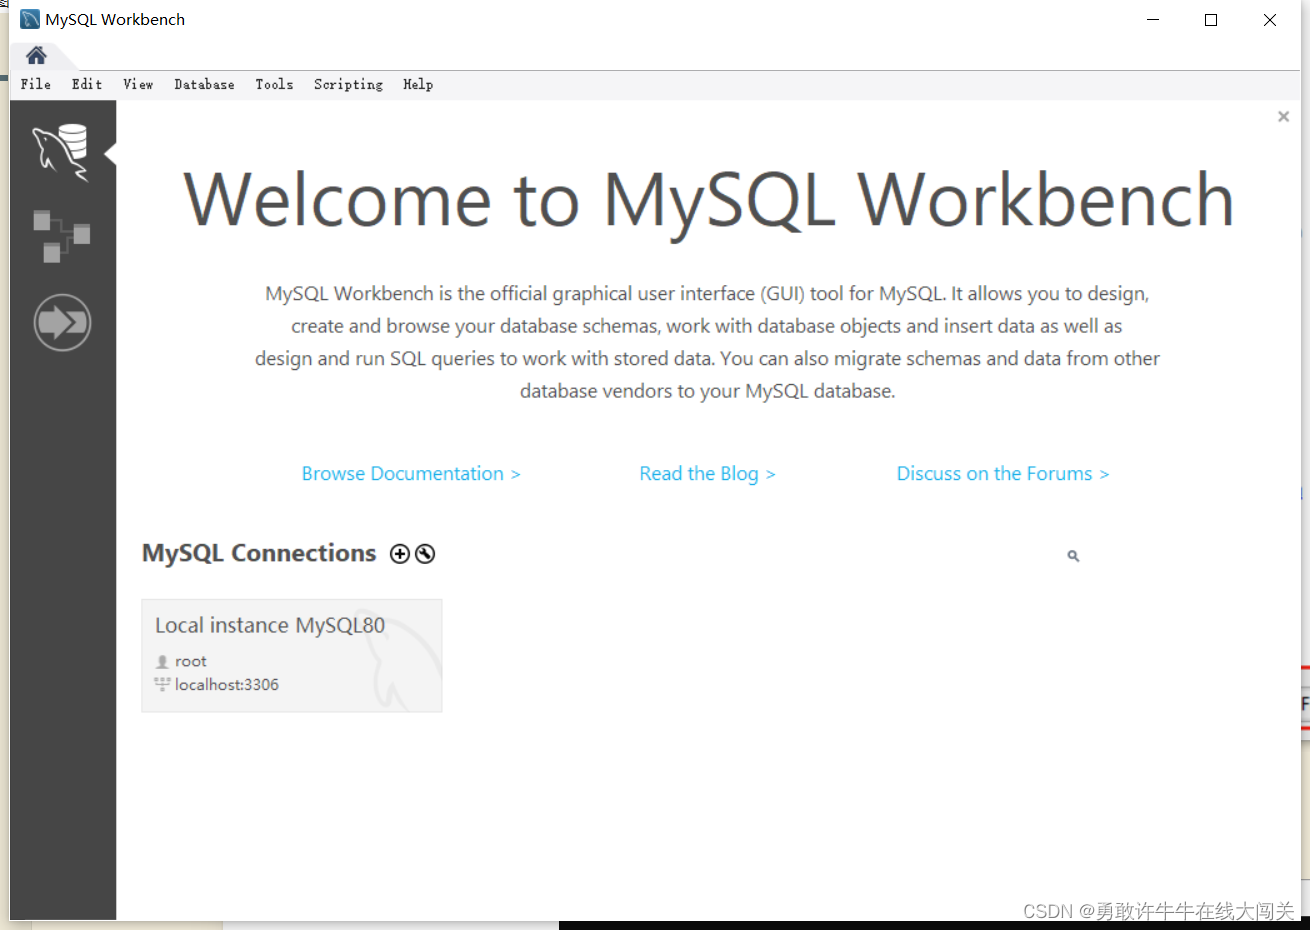Click the MySQL Connections heading
This screenshot has height=930, width=1310.
click(259, 553)
